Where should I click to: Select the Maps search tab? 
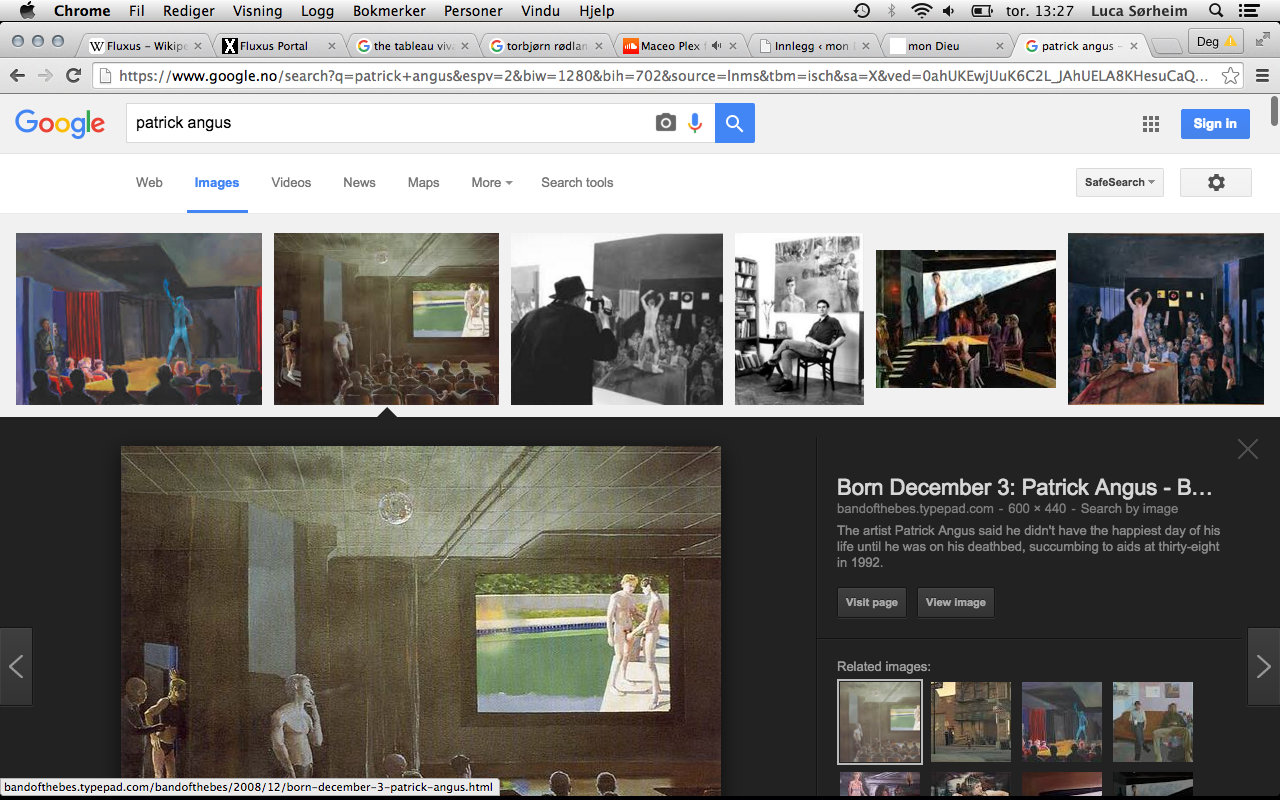click(423, 182)
